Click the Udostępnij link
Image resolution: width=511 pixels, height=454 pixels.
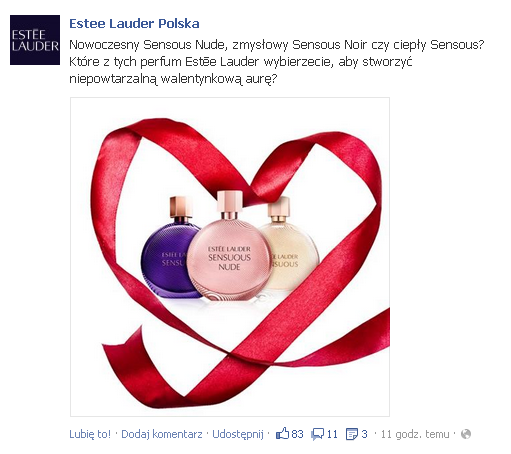click(x=238, y=434)
